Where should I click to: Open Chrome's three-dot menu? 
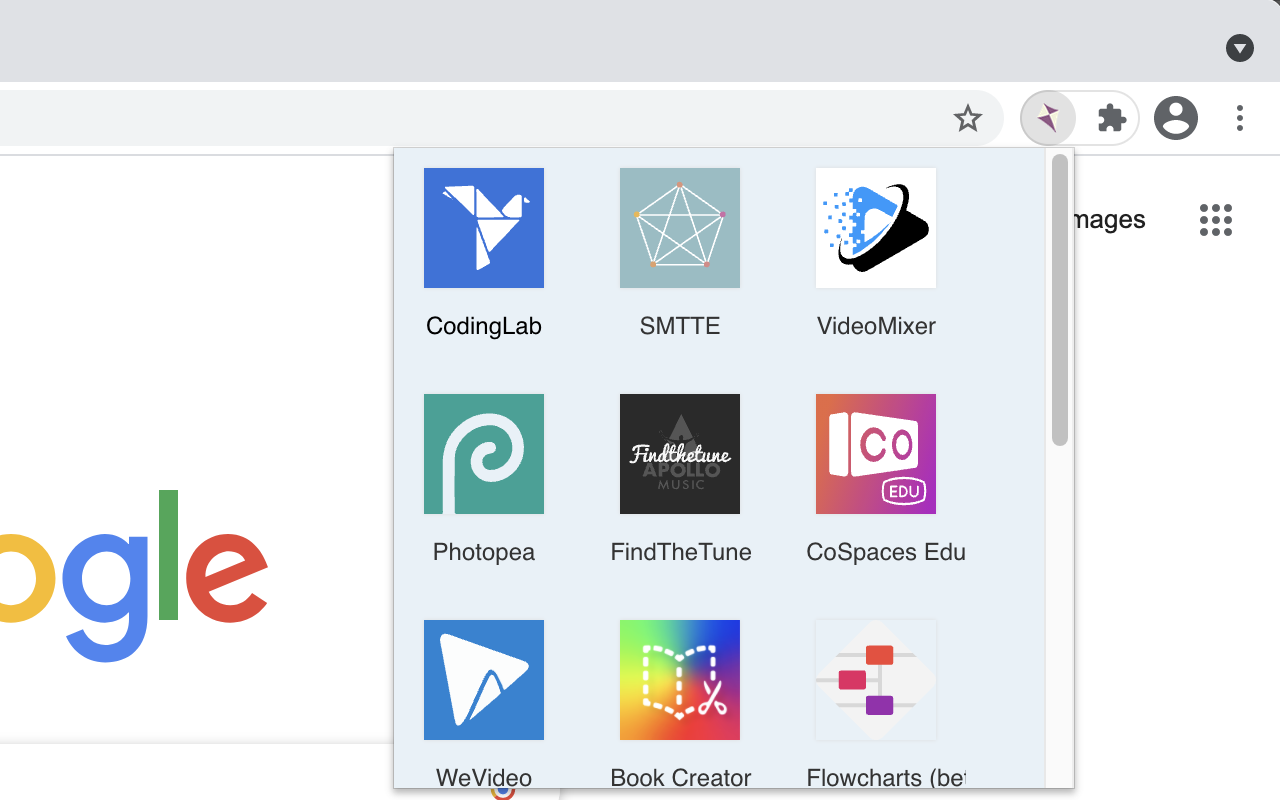tap(1240, 118)
